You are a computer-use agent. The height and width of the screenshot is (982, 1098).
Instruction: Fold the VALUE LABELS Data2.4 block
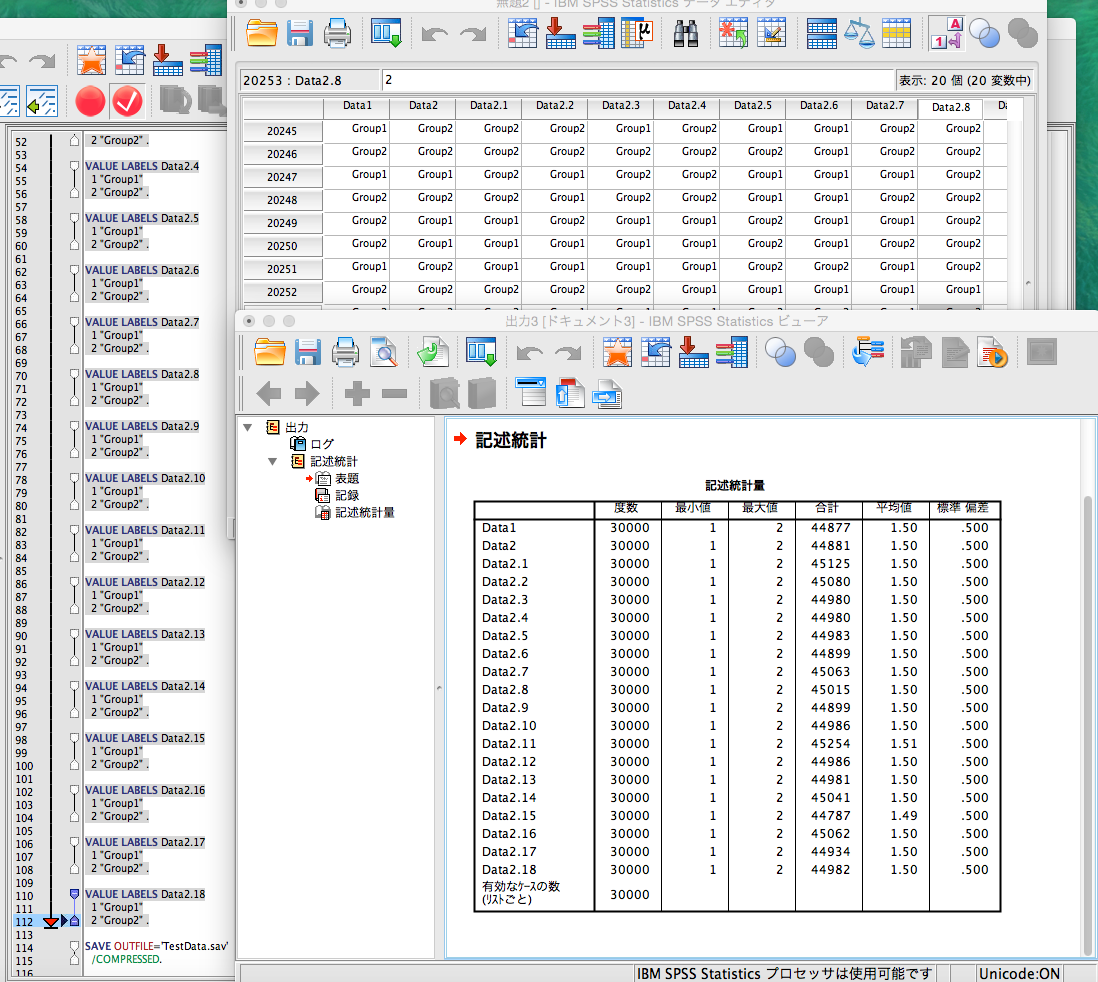tap(74, 166)
